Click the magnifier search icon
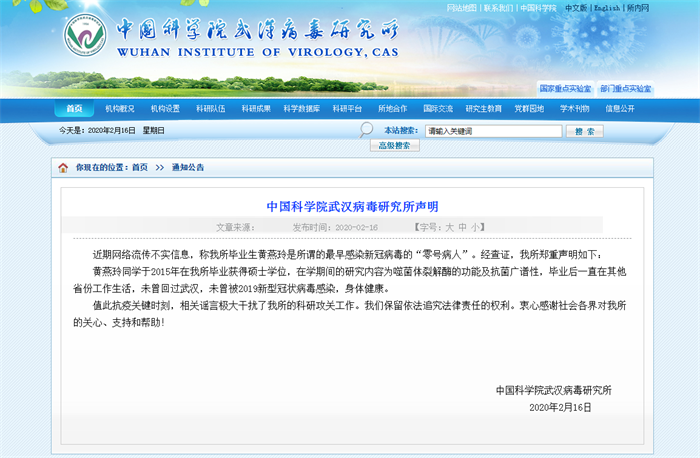700x458 pixels. point(366,130)
